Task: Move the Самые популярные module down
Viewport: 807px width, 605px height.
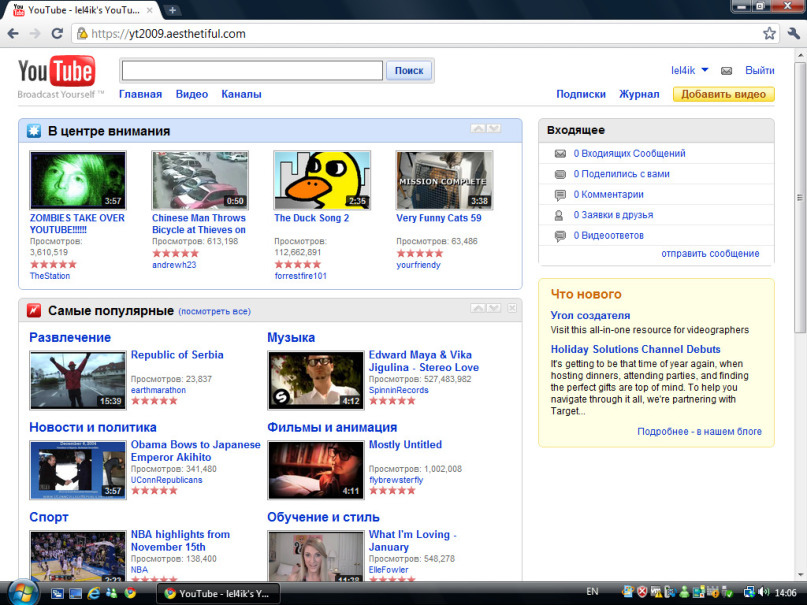Action: point(494,308)
